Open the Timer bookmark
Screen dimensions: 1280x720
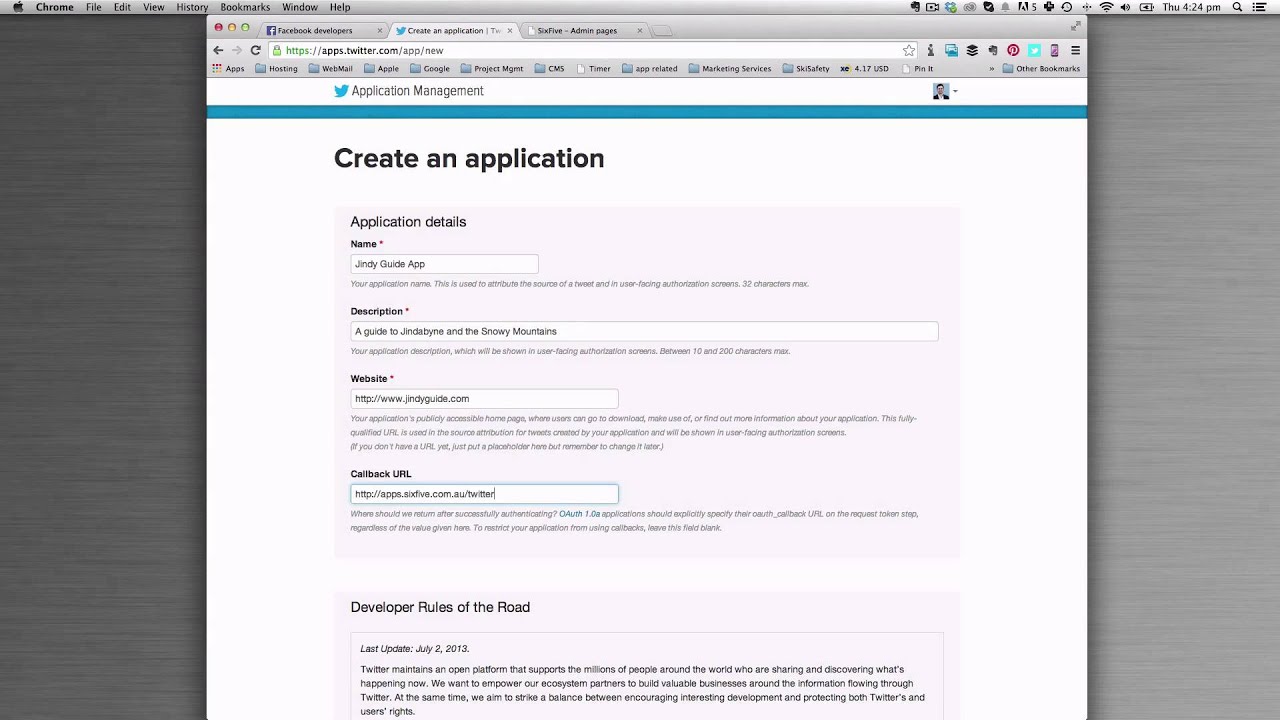click(x=593, y=69)
